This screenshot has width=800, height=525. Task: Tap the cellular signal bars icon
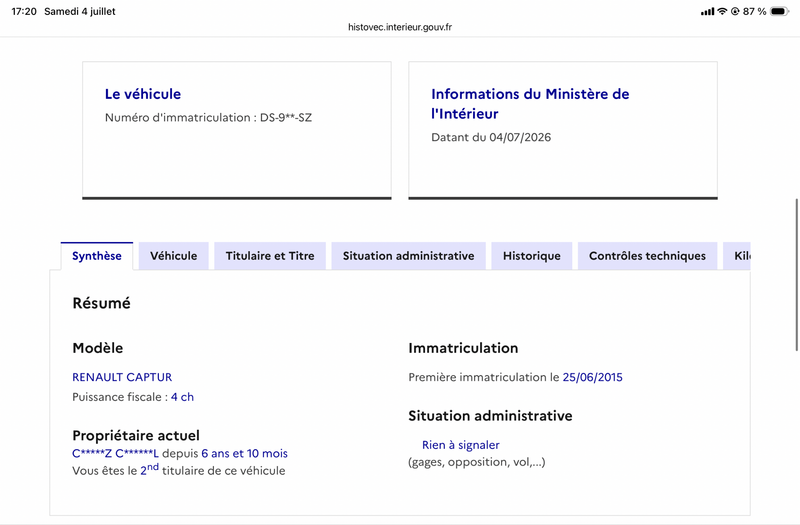[708, 11]
